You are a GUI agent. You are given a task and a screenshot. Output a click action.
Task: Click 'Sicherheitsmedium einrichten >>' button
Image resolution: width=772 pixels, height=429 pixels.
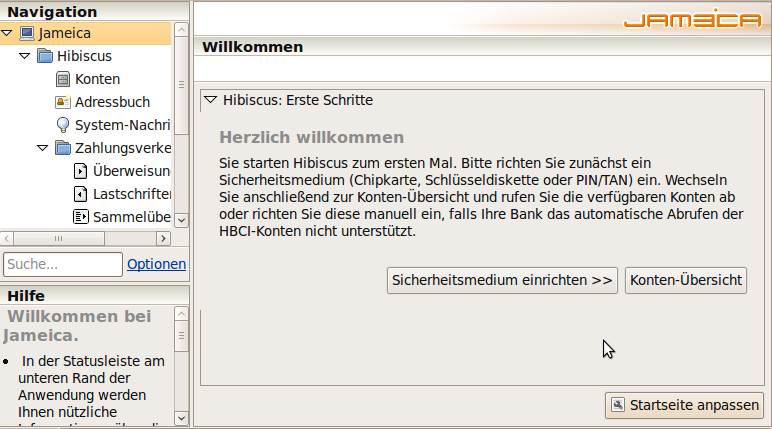502,280
